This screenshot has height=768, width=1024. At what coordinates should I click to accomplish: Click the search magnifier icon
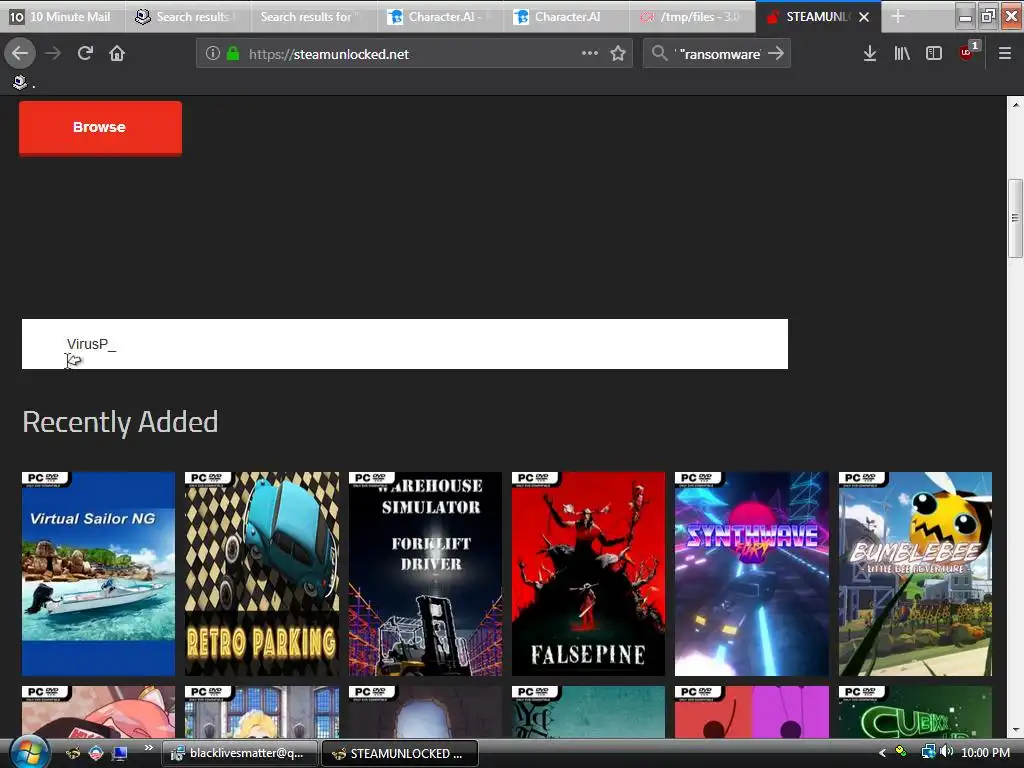coord(660,54)
